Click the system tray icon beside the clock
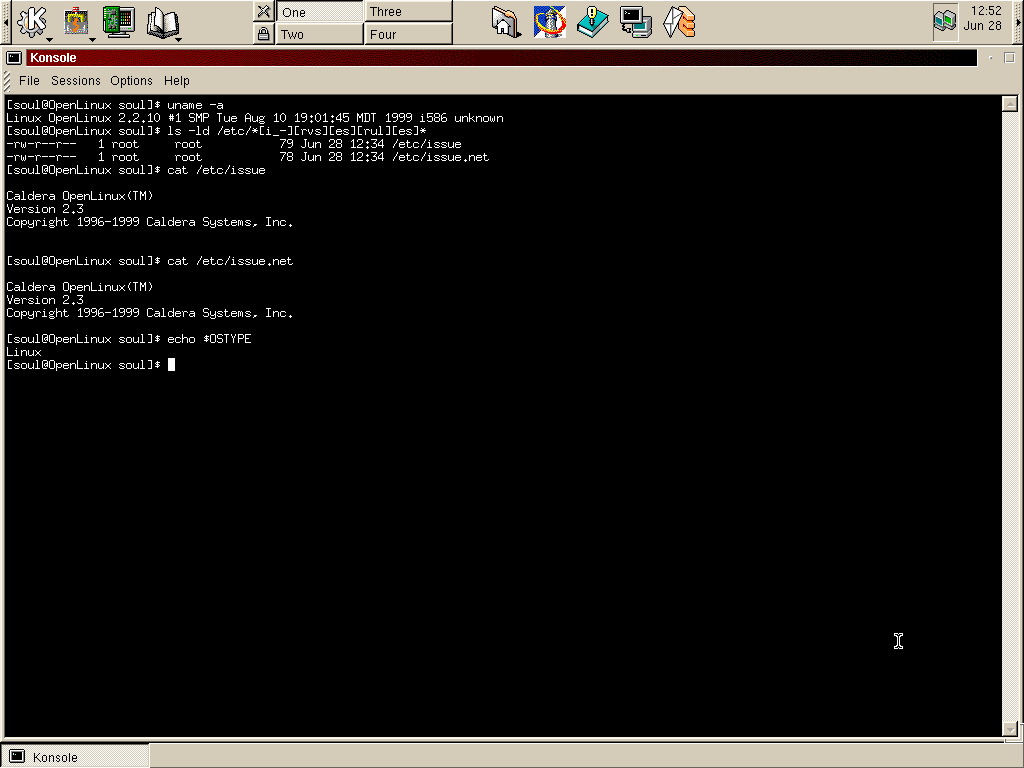The image size is (1024, 768). (x=944, y=22)
